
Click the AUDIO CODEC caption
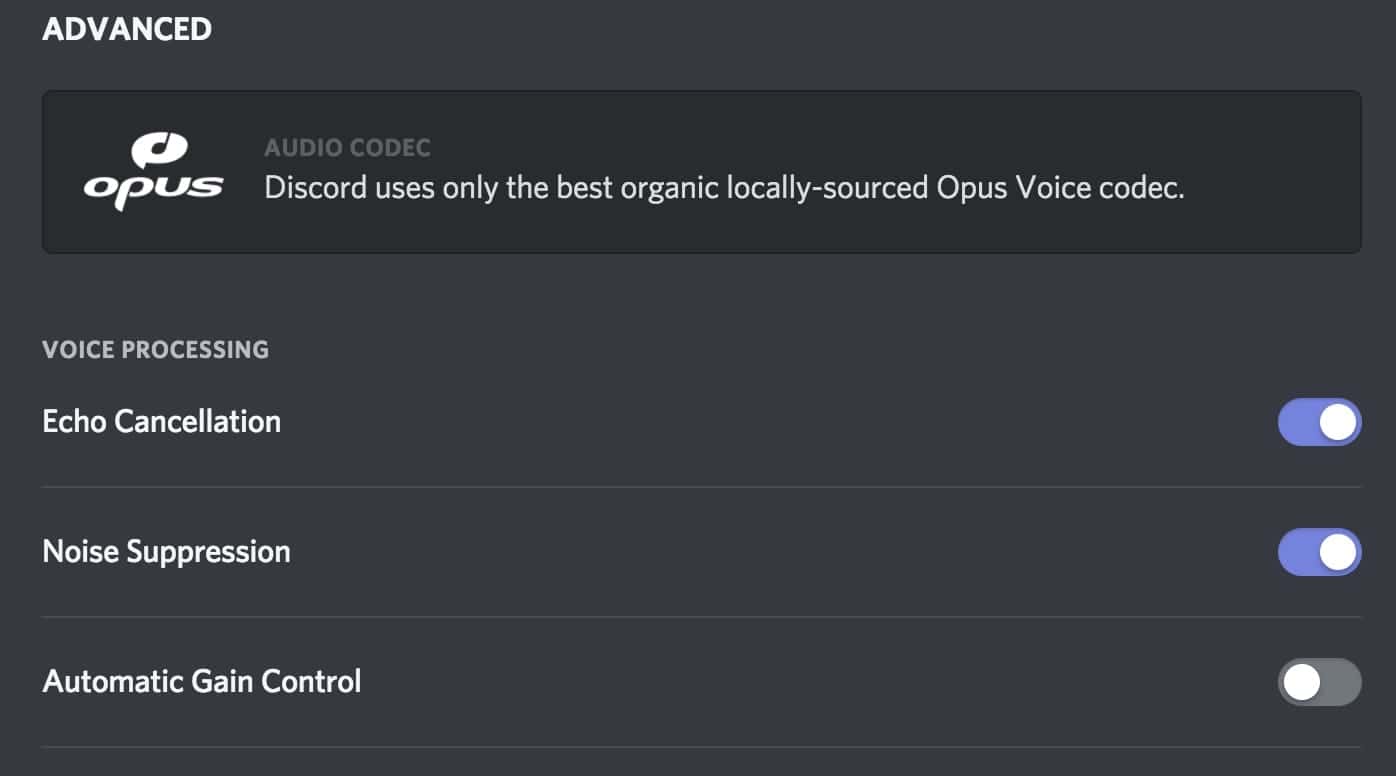click(x=347, y=148)
